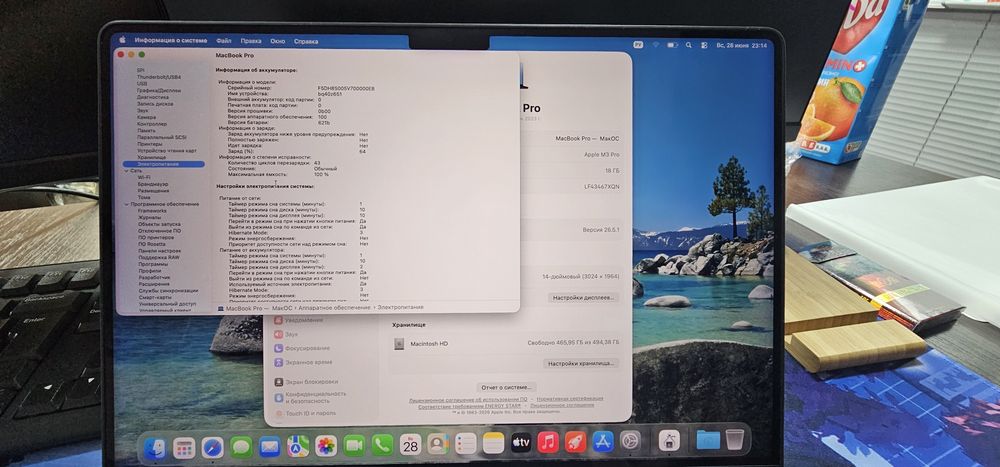Screen dimensions: 1000x467
Task: Click serial number value LF43467XQN
Action: [601, 187]
